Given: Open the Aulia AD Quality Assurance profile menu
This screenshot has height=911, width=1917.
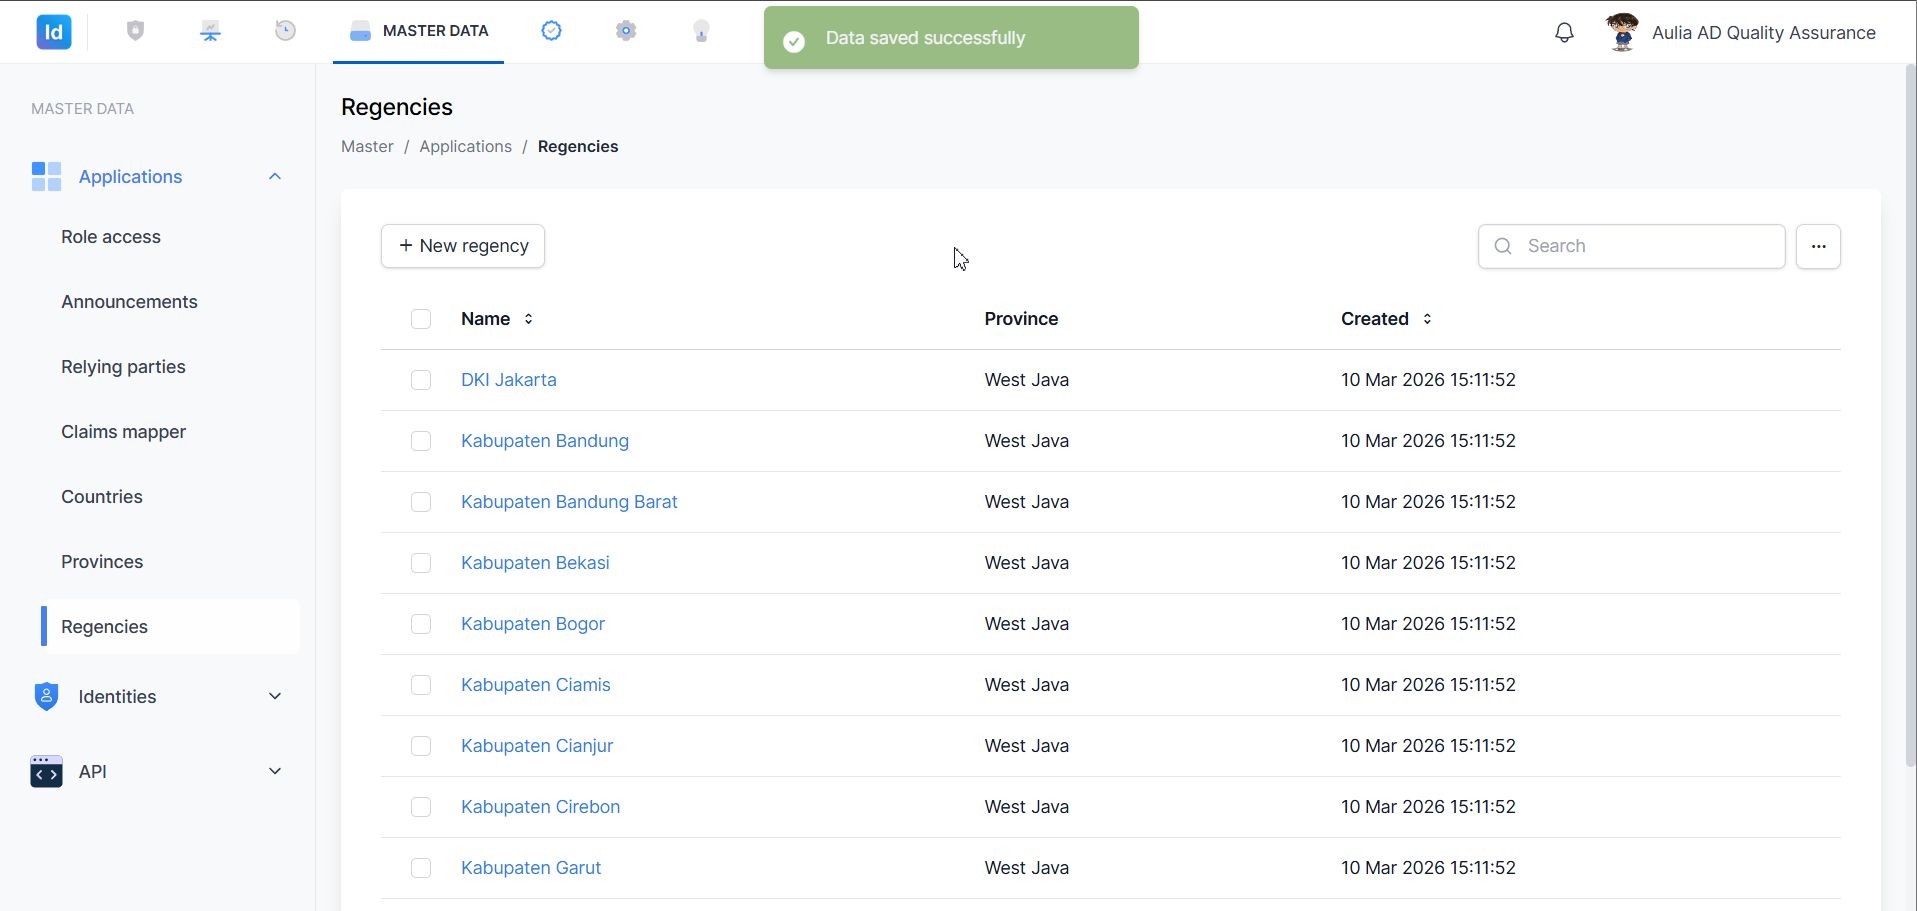Looking at the screenshot, I should 1763,33.
